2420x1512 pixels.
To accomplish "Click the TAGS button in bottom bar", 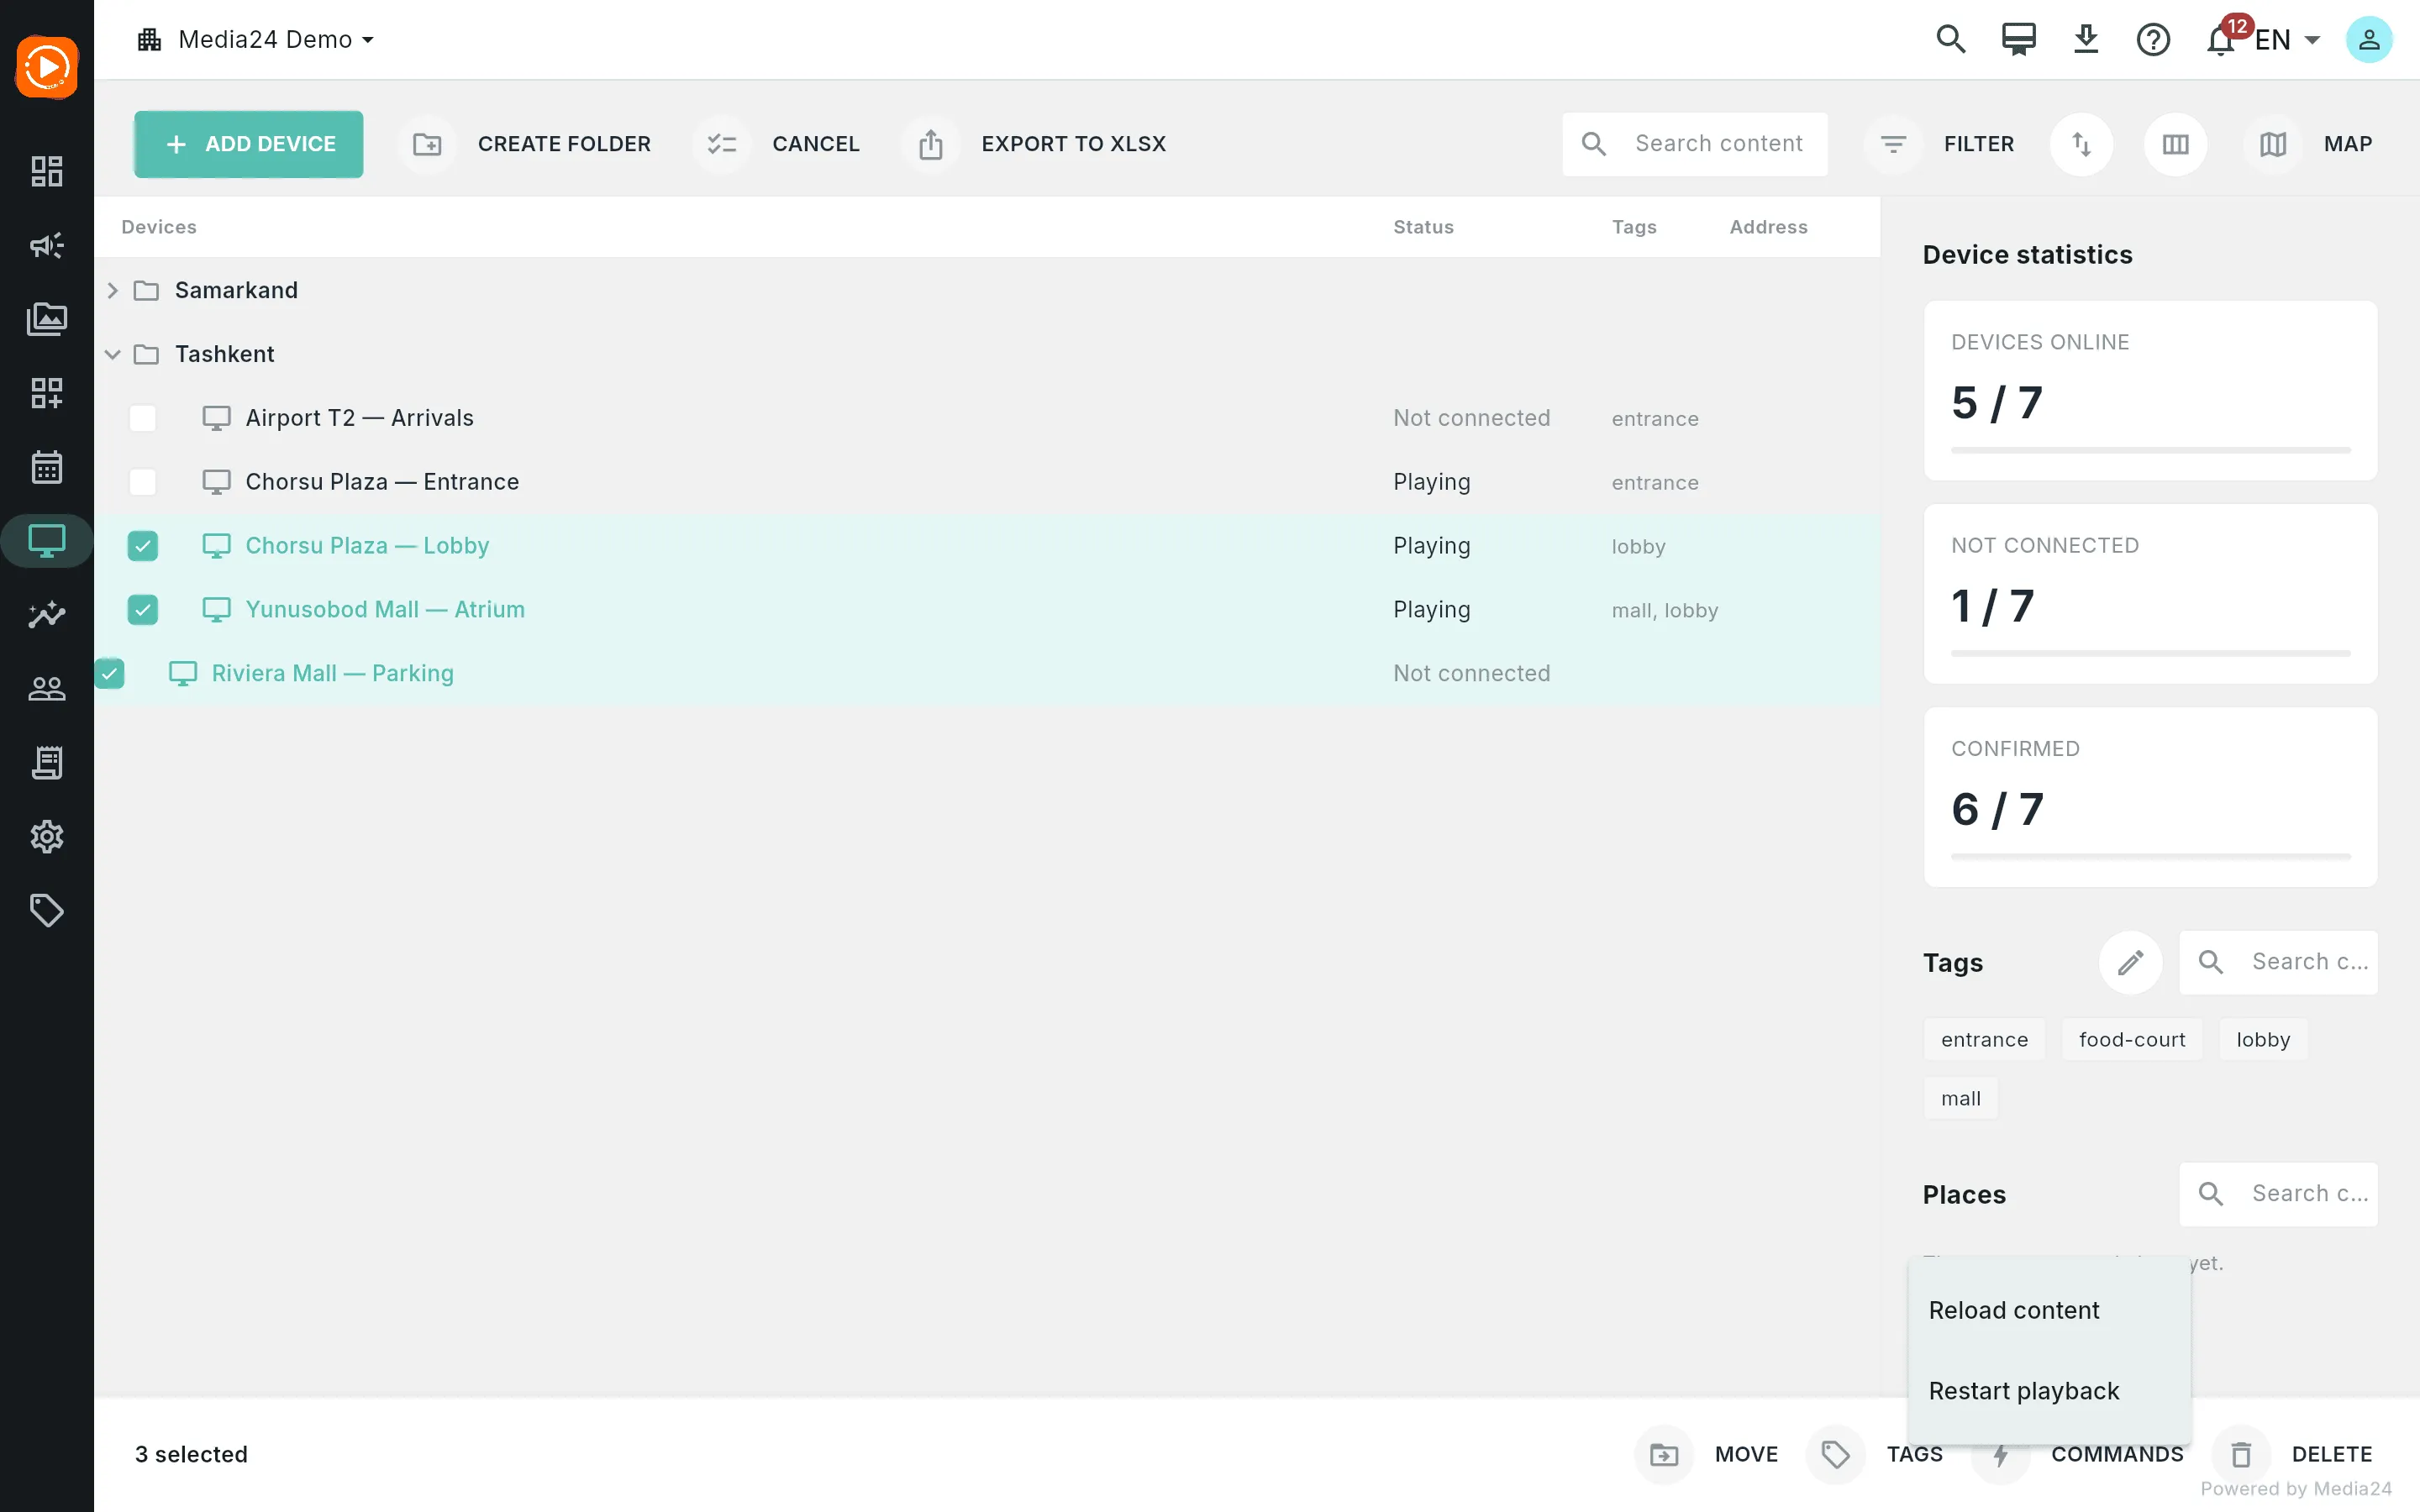I will click(x=1876, y=1454).
